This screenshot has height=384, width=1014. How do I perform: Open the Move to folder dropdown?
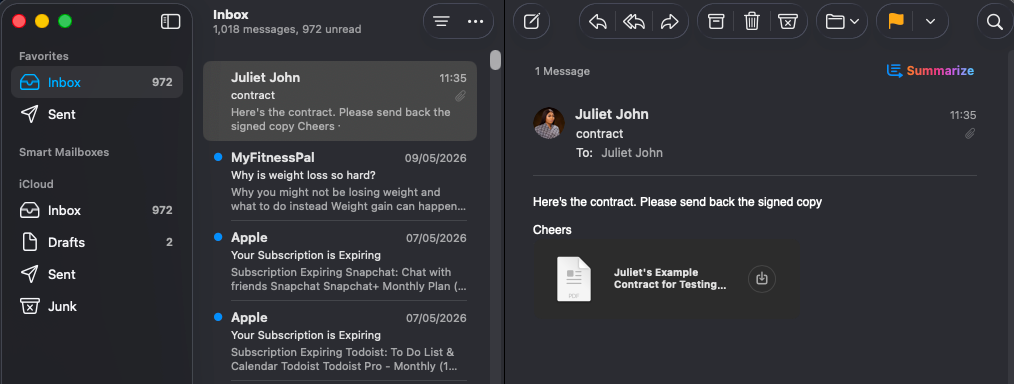[x=842, y=21]
